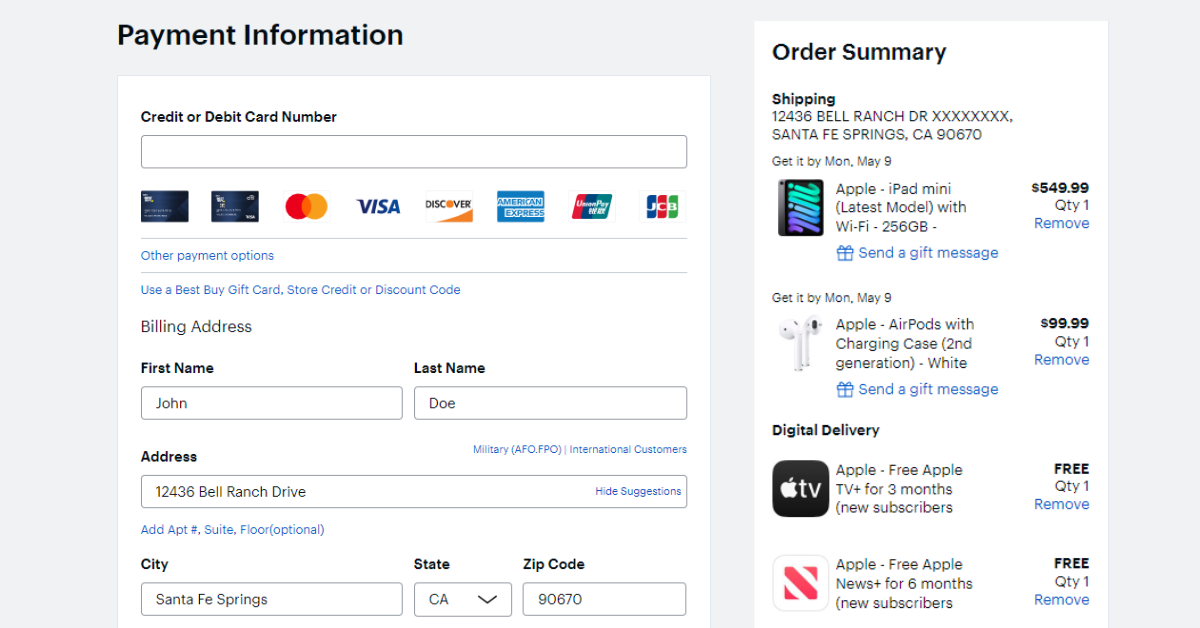Select the Visa card icon
Screen dimensions: 1200x628
(x=377, y=206)
